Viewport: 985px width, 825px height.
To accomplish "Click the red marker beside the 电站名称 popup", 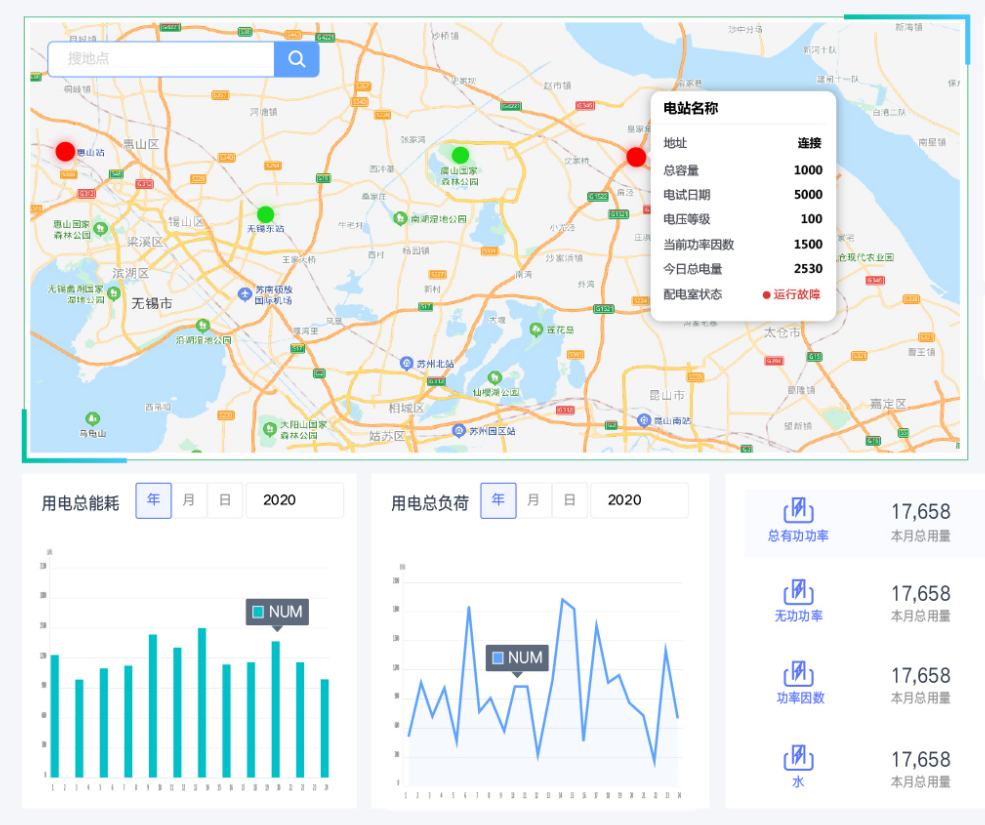I will (636, 156).
